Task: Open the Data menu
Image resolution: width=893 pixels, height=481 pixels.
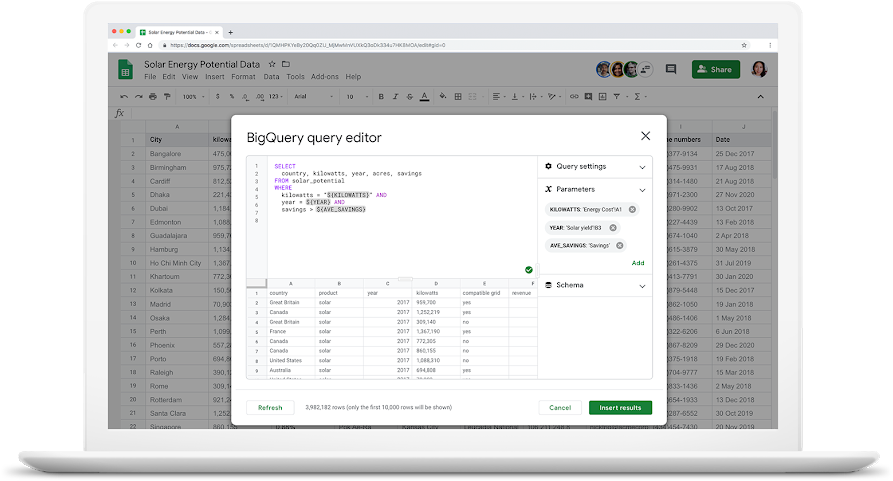Action: tap(271, 77)
